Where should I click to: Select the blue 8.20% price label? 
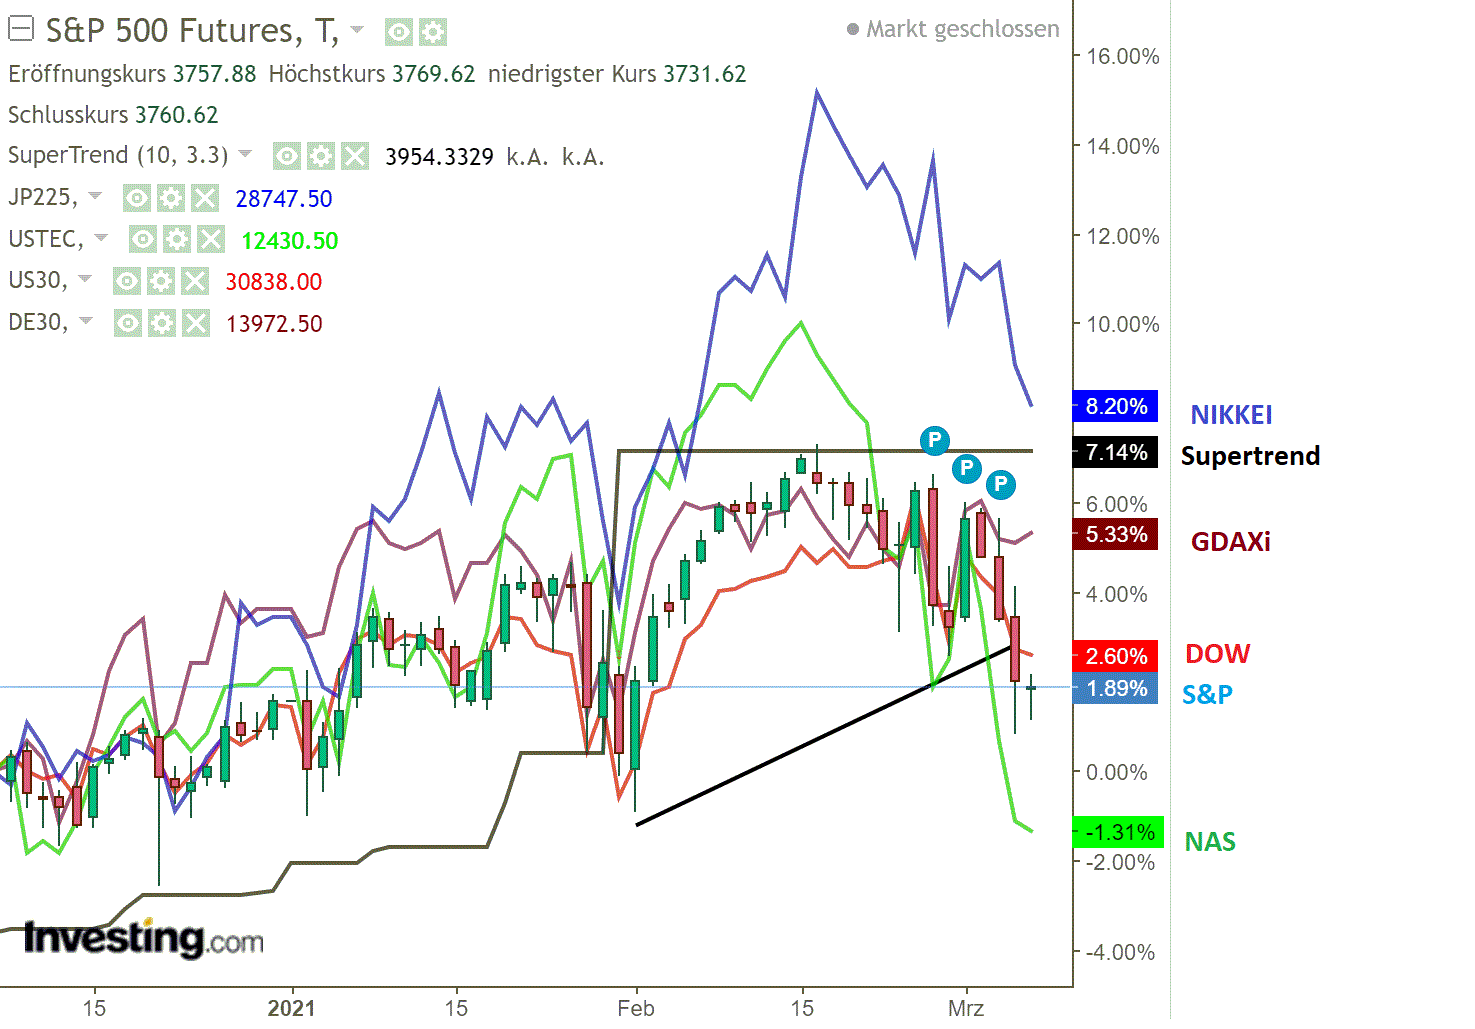pos(1115,406)
